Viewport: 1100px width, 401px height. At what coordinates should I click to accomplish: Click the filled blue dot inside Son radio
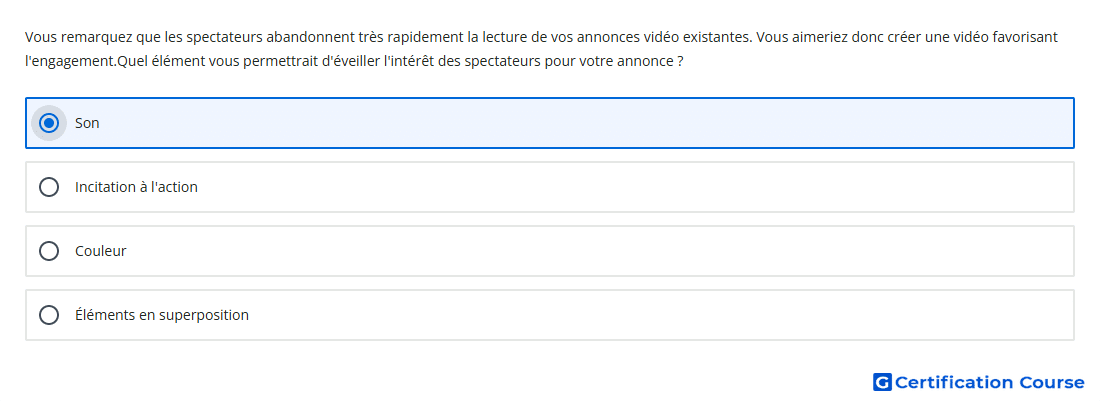pos(48,123)
